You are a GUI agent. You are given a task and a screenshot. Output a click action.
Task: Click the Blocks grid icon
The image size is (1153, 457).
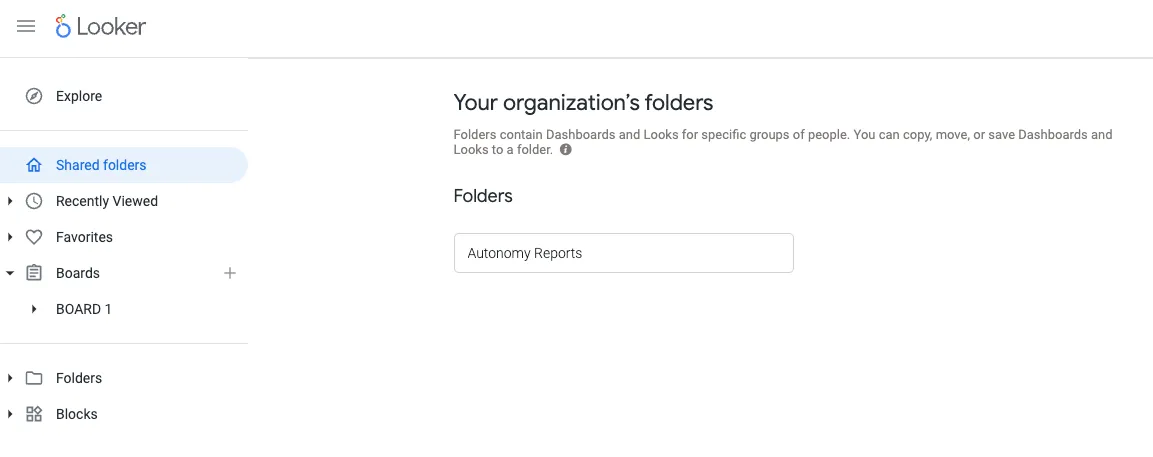[34, 414]
